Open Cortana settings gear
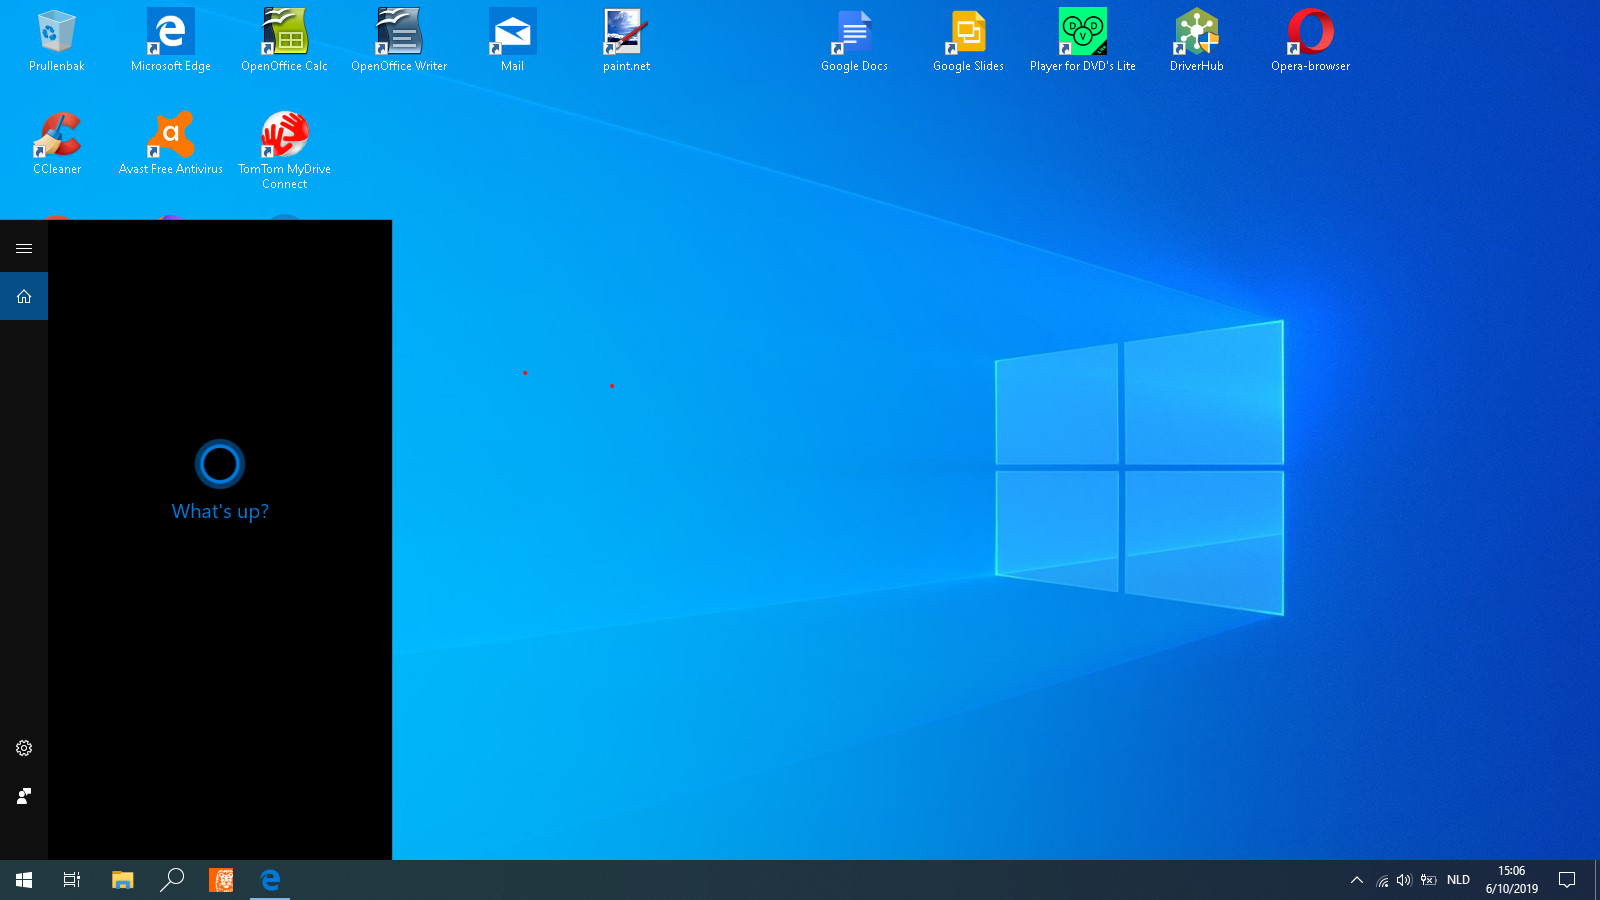 click(24, 748)
